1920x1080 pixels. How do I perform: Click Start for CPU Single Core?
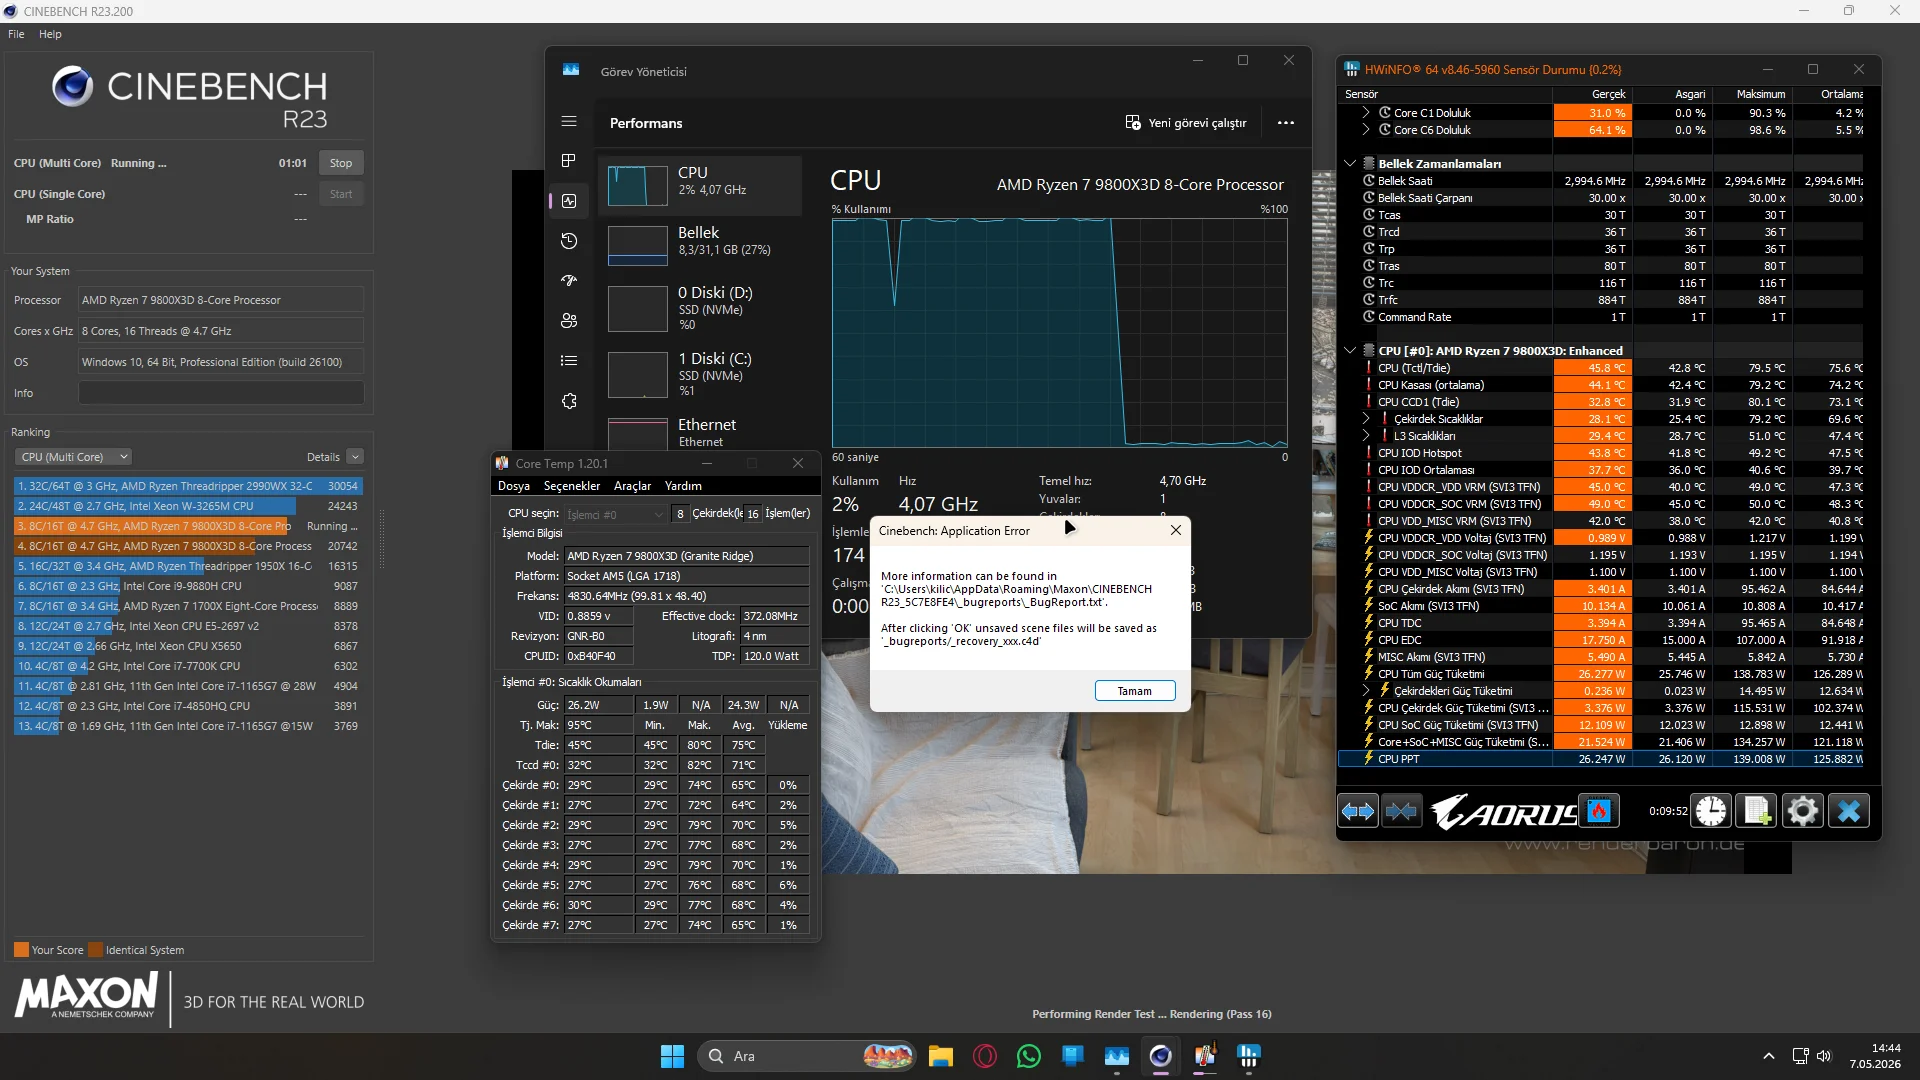341,194
